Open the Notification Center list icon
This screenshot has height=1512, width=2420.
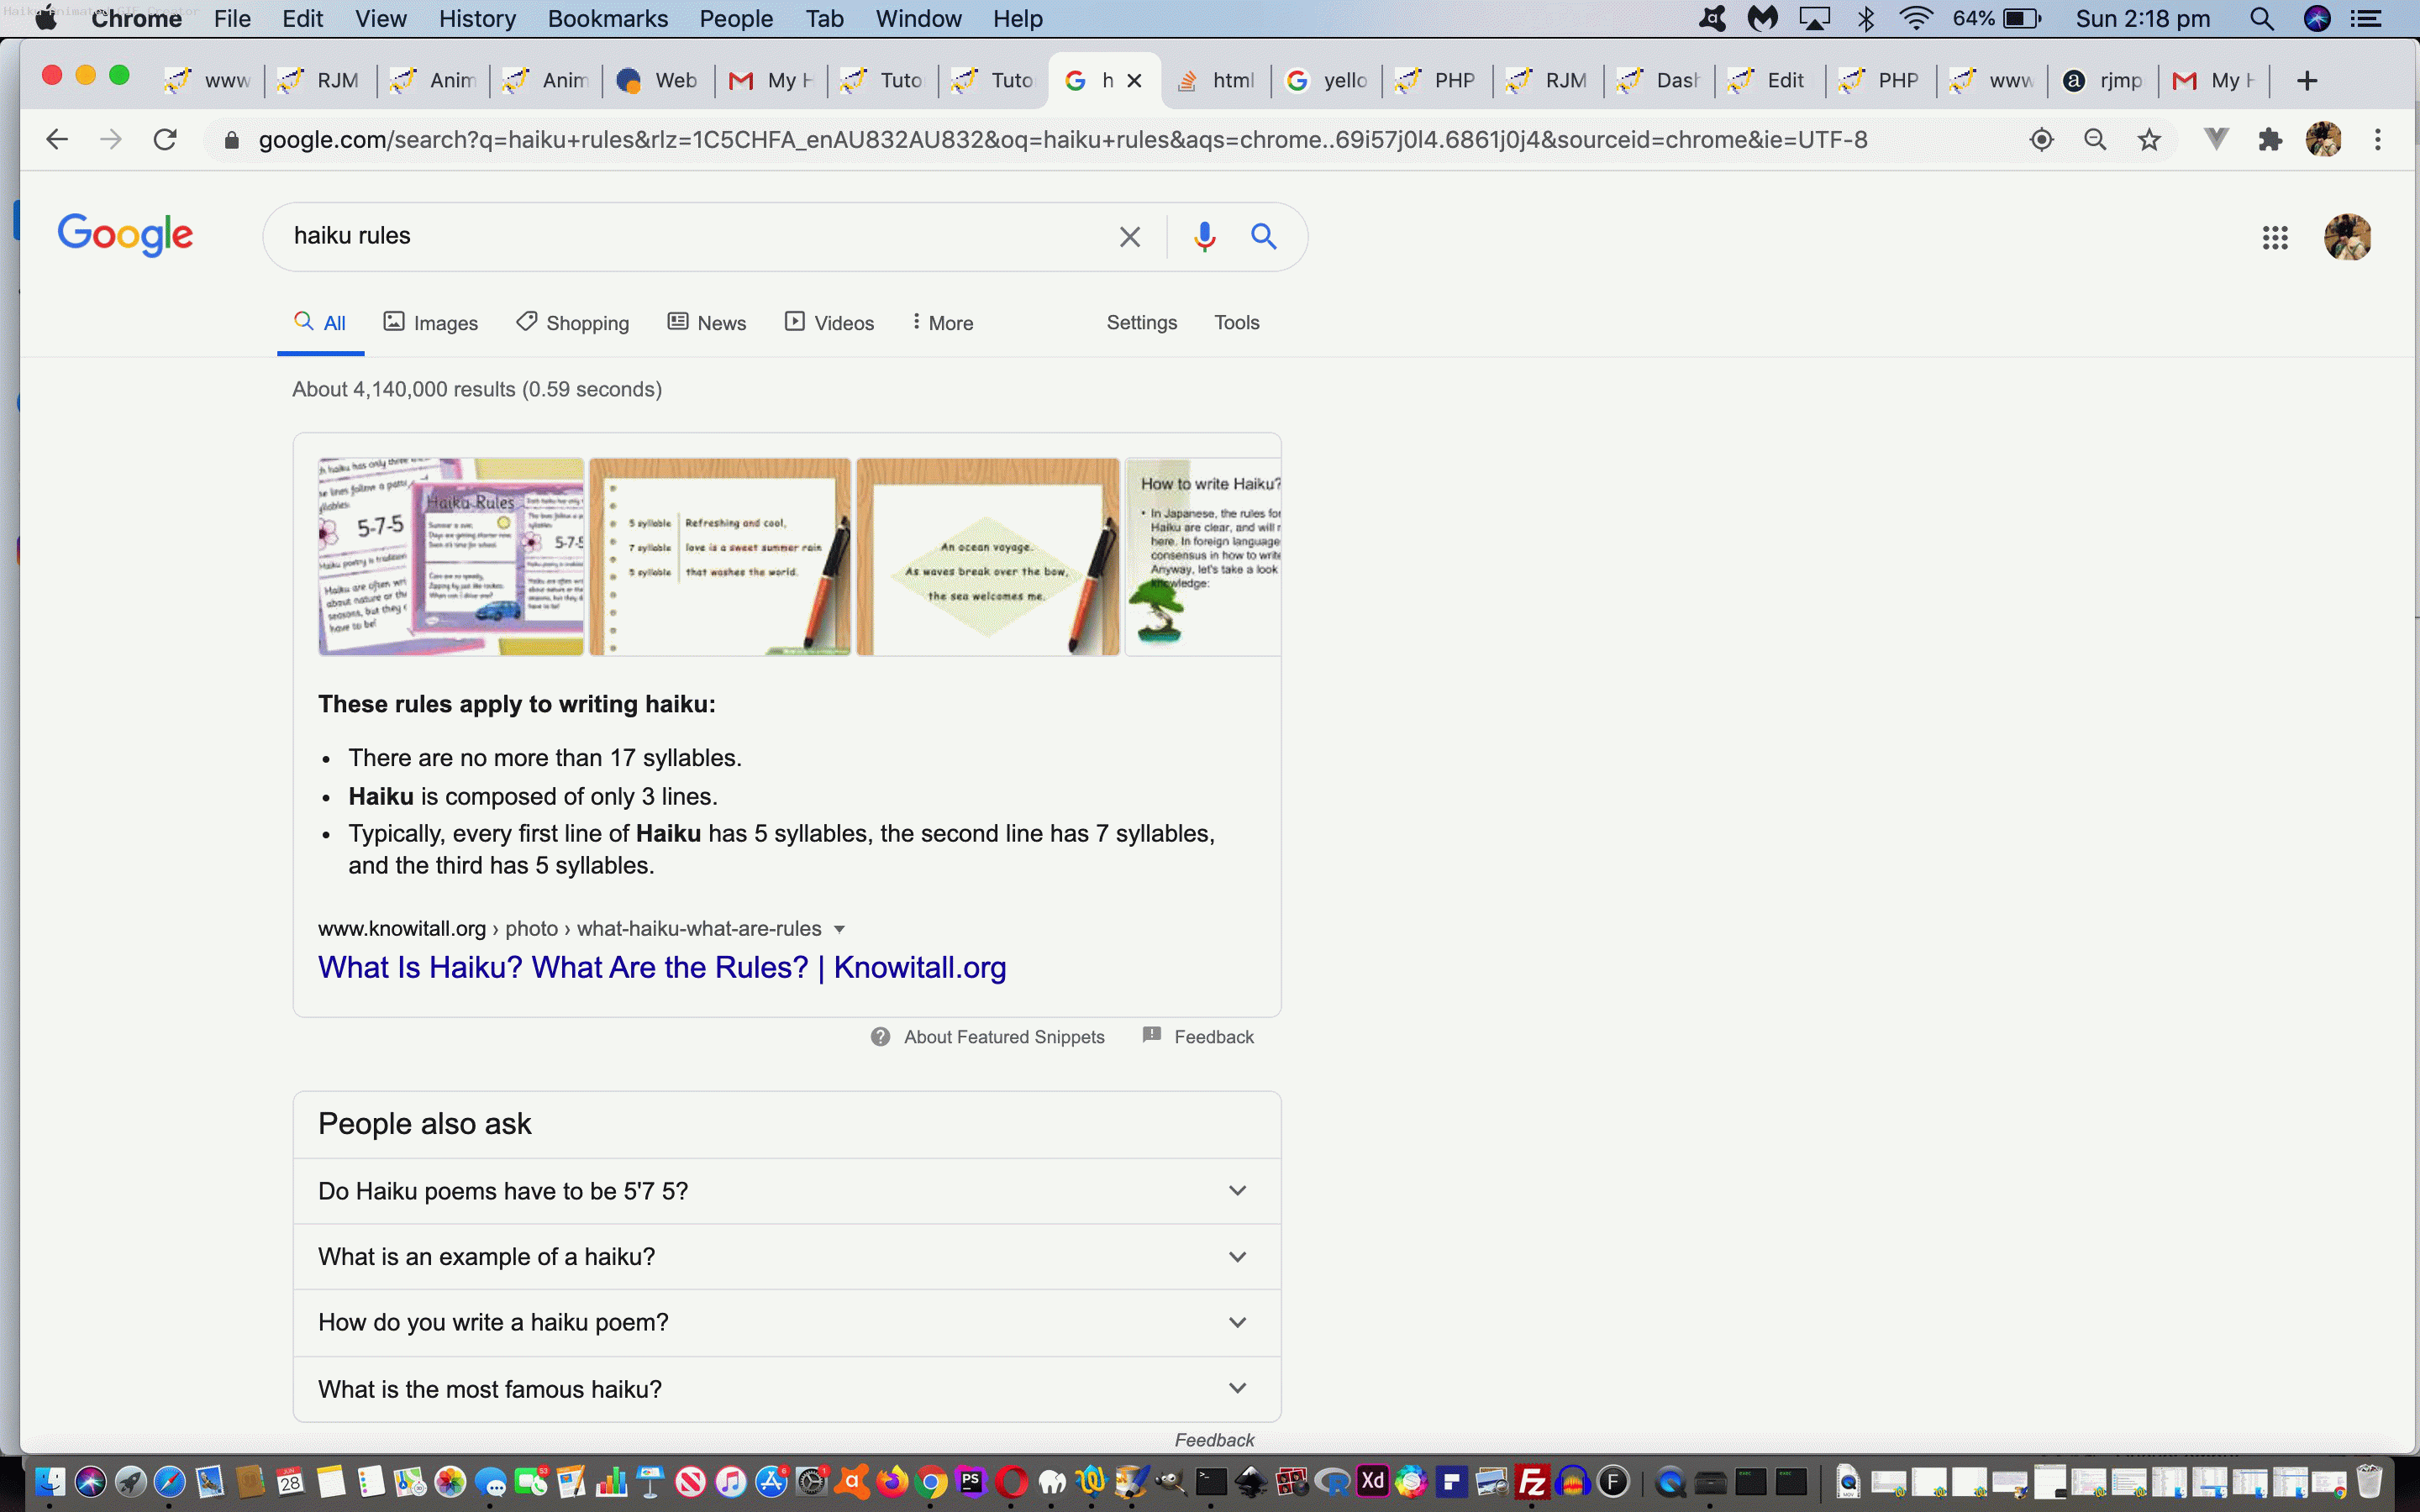click(2366, 19)
